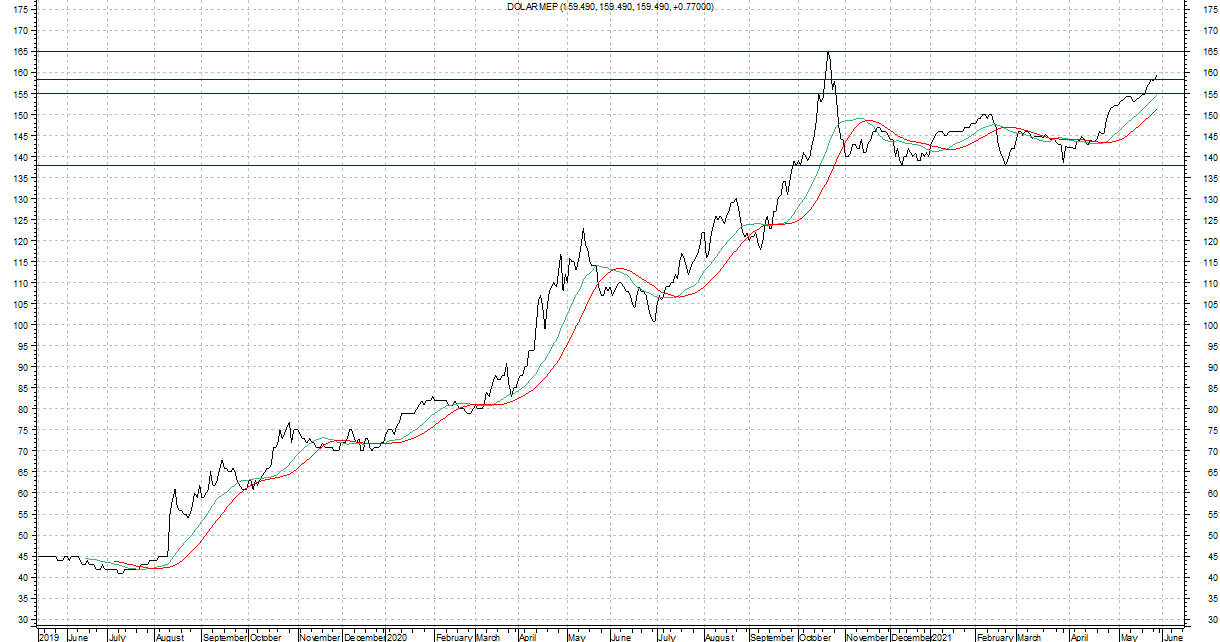Screen dimensions: 1220x642
Task: Click the May 2020 price peak near 123
Action: click(582, 229)
